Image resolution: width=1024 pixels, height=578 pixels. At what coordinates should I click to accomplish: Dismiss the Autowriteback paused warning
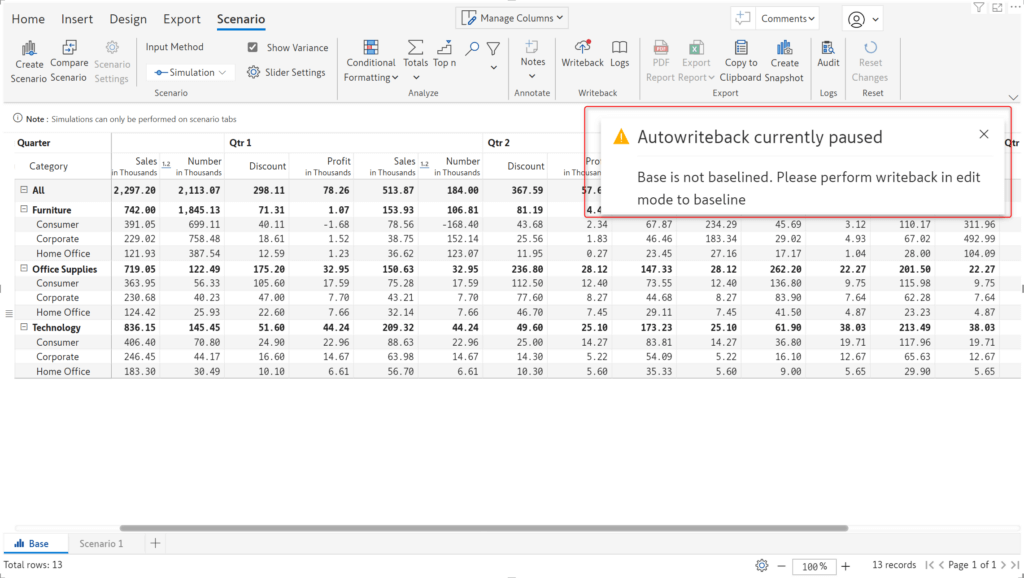(983, 133)
